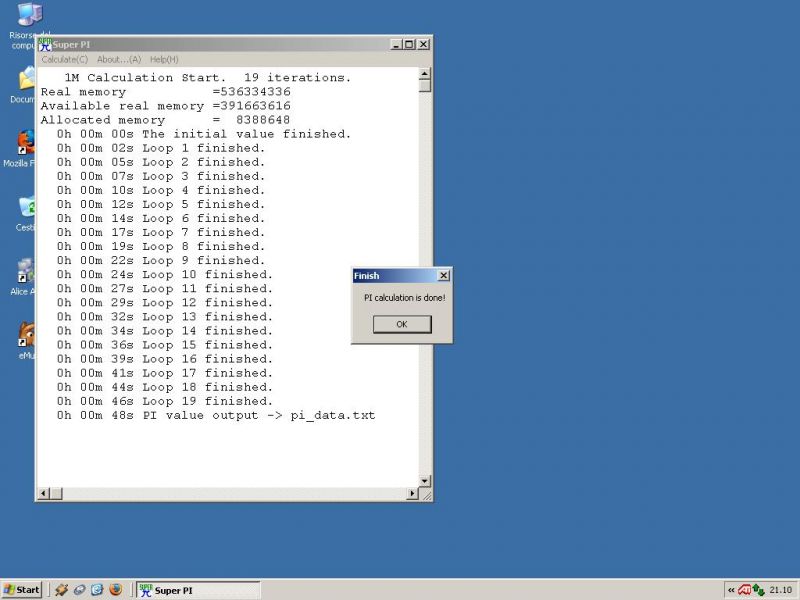Close the Finish dialog
Viewport: 800px width, 600px height.
444,276
